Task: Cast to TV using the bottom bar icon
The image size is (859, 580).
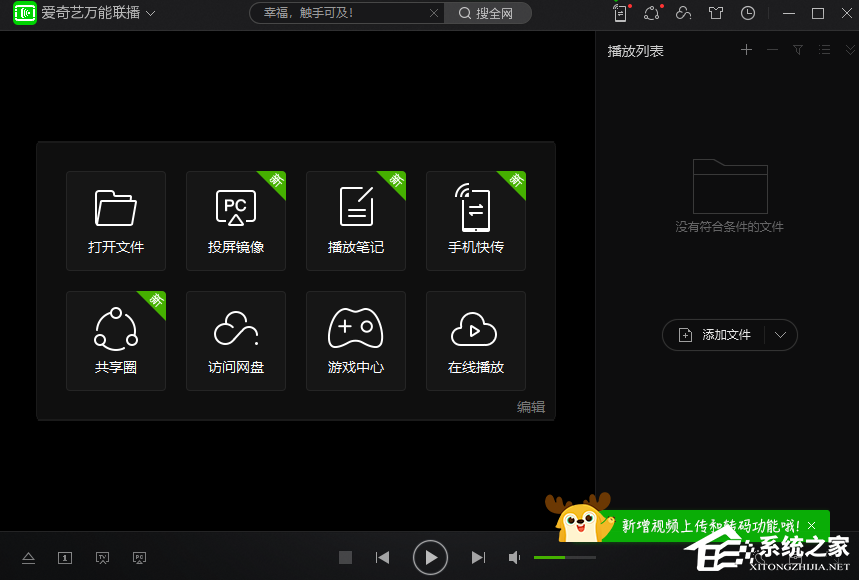Action: 102,558
